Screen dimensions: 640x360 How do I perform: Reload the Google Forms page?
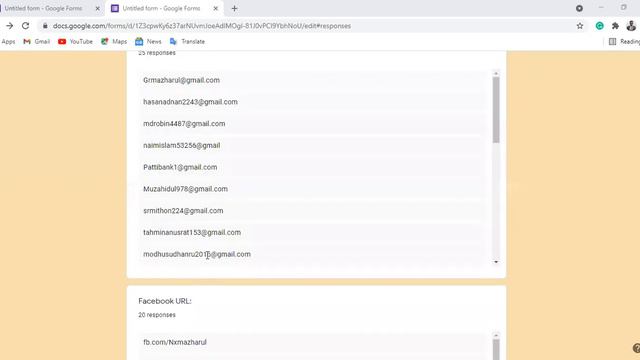coord(25,26)
